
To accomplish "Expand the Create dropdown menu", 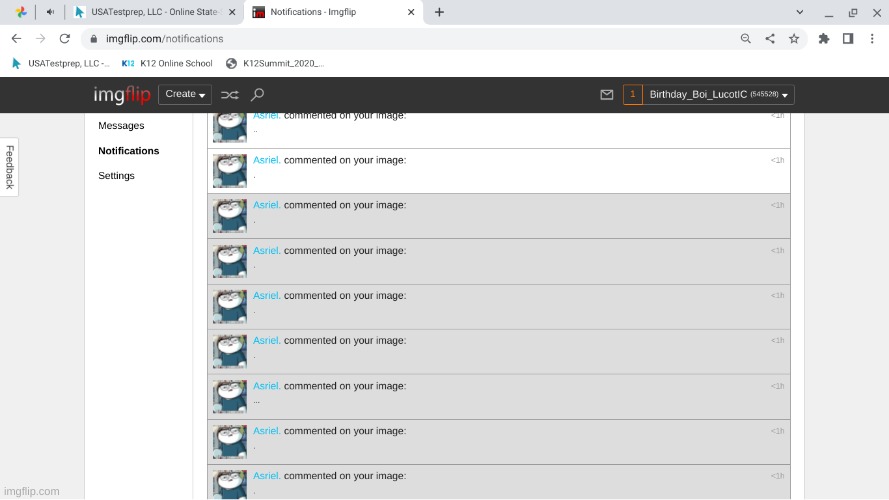I will point(185,95).
